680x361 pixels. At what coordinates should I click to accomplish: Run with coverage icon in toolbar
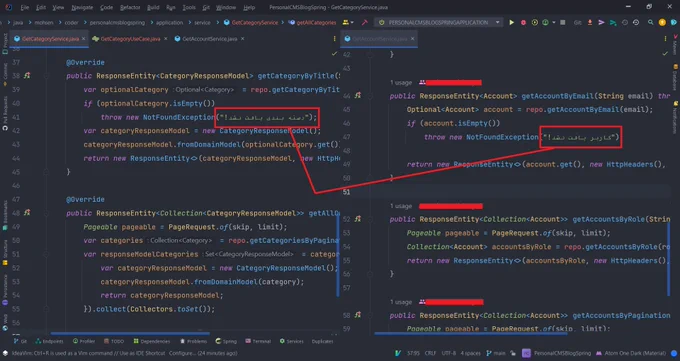click(535, 22)
